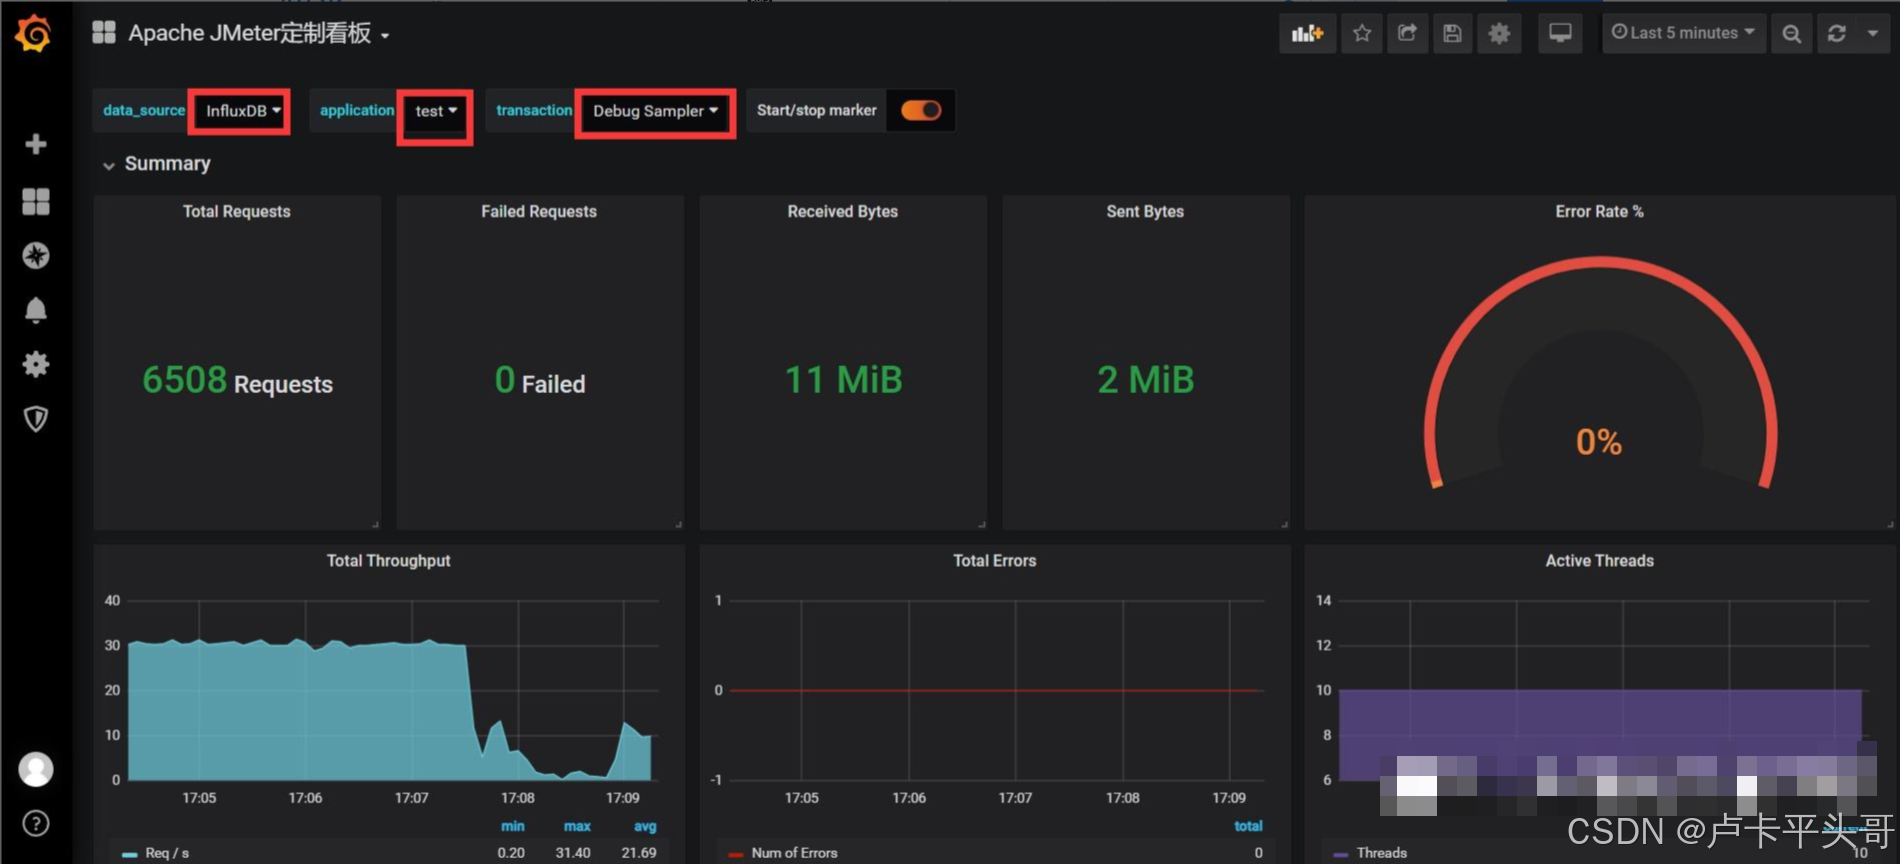
Task: Click the Create plus icon in sidebar
Action: [x=36, y=144]
